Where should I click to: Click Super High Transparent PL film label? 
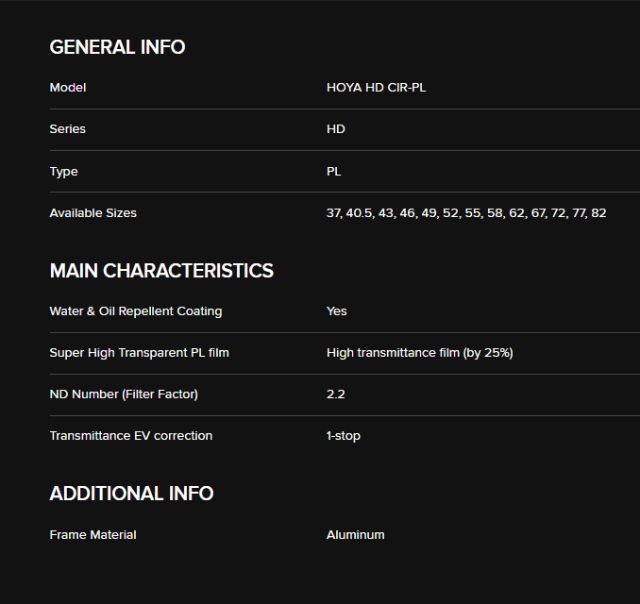click(139, 353)
